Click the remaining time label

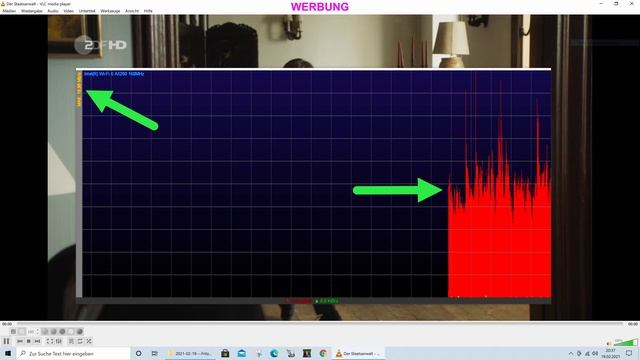coord(632,324)
